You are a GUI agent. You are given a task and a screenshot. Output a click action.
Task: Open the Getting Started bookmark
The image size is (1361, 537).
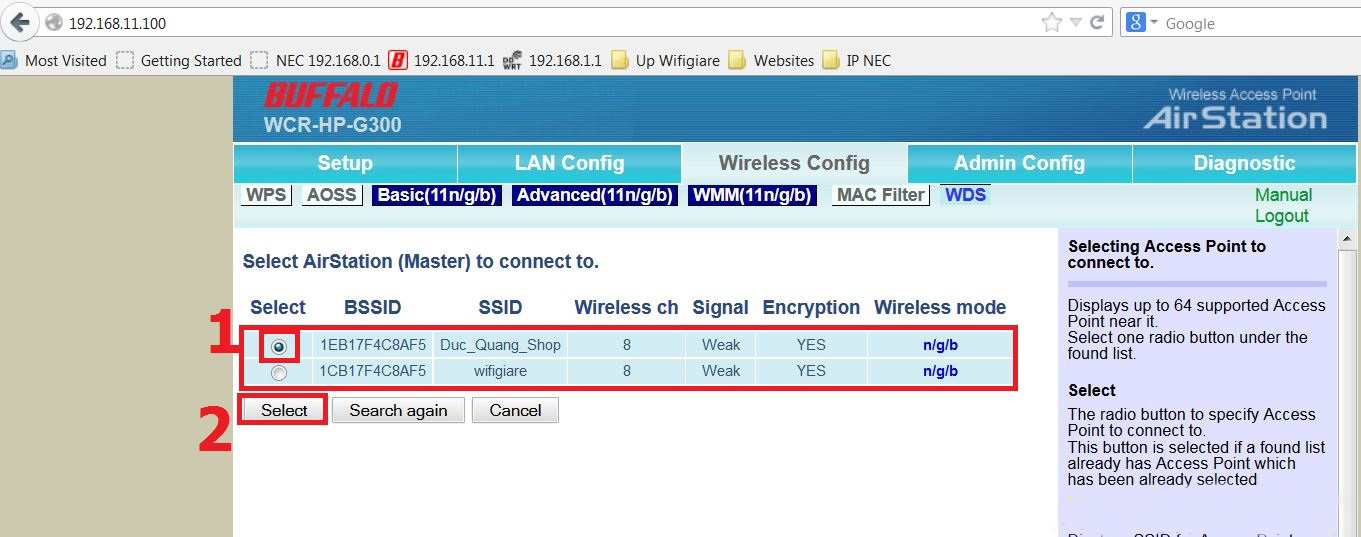(x=179, y=60)
